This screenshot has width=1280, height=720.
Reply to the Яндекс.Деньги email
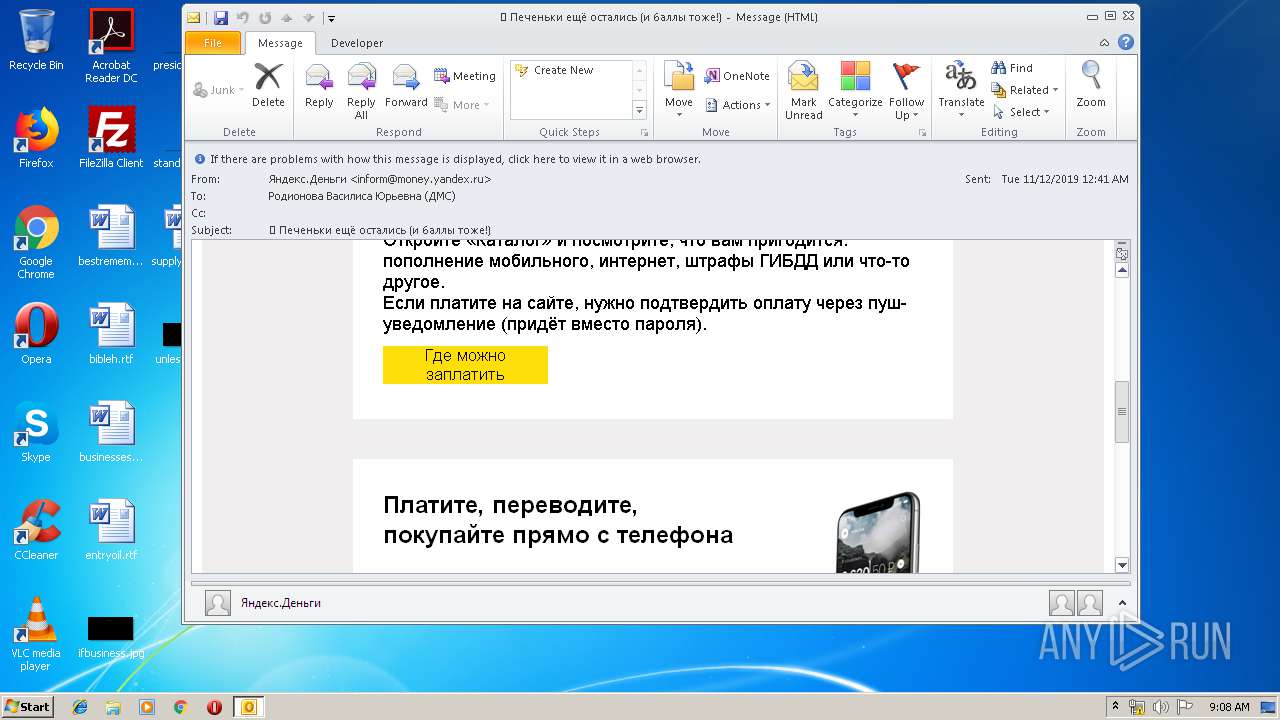coord(319,86)
